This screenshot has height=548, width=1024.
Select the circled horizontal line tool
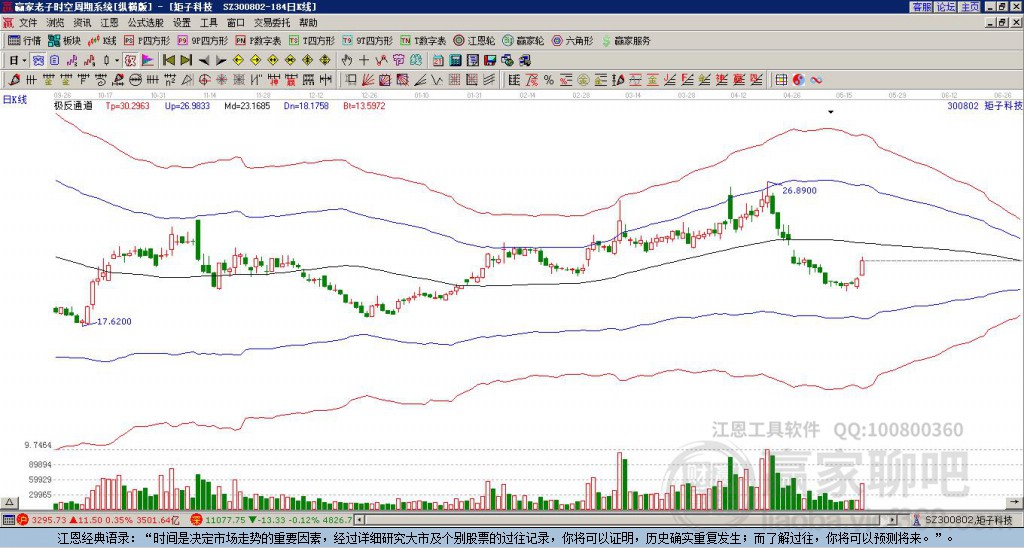coord(135,80)
